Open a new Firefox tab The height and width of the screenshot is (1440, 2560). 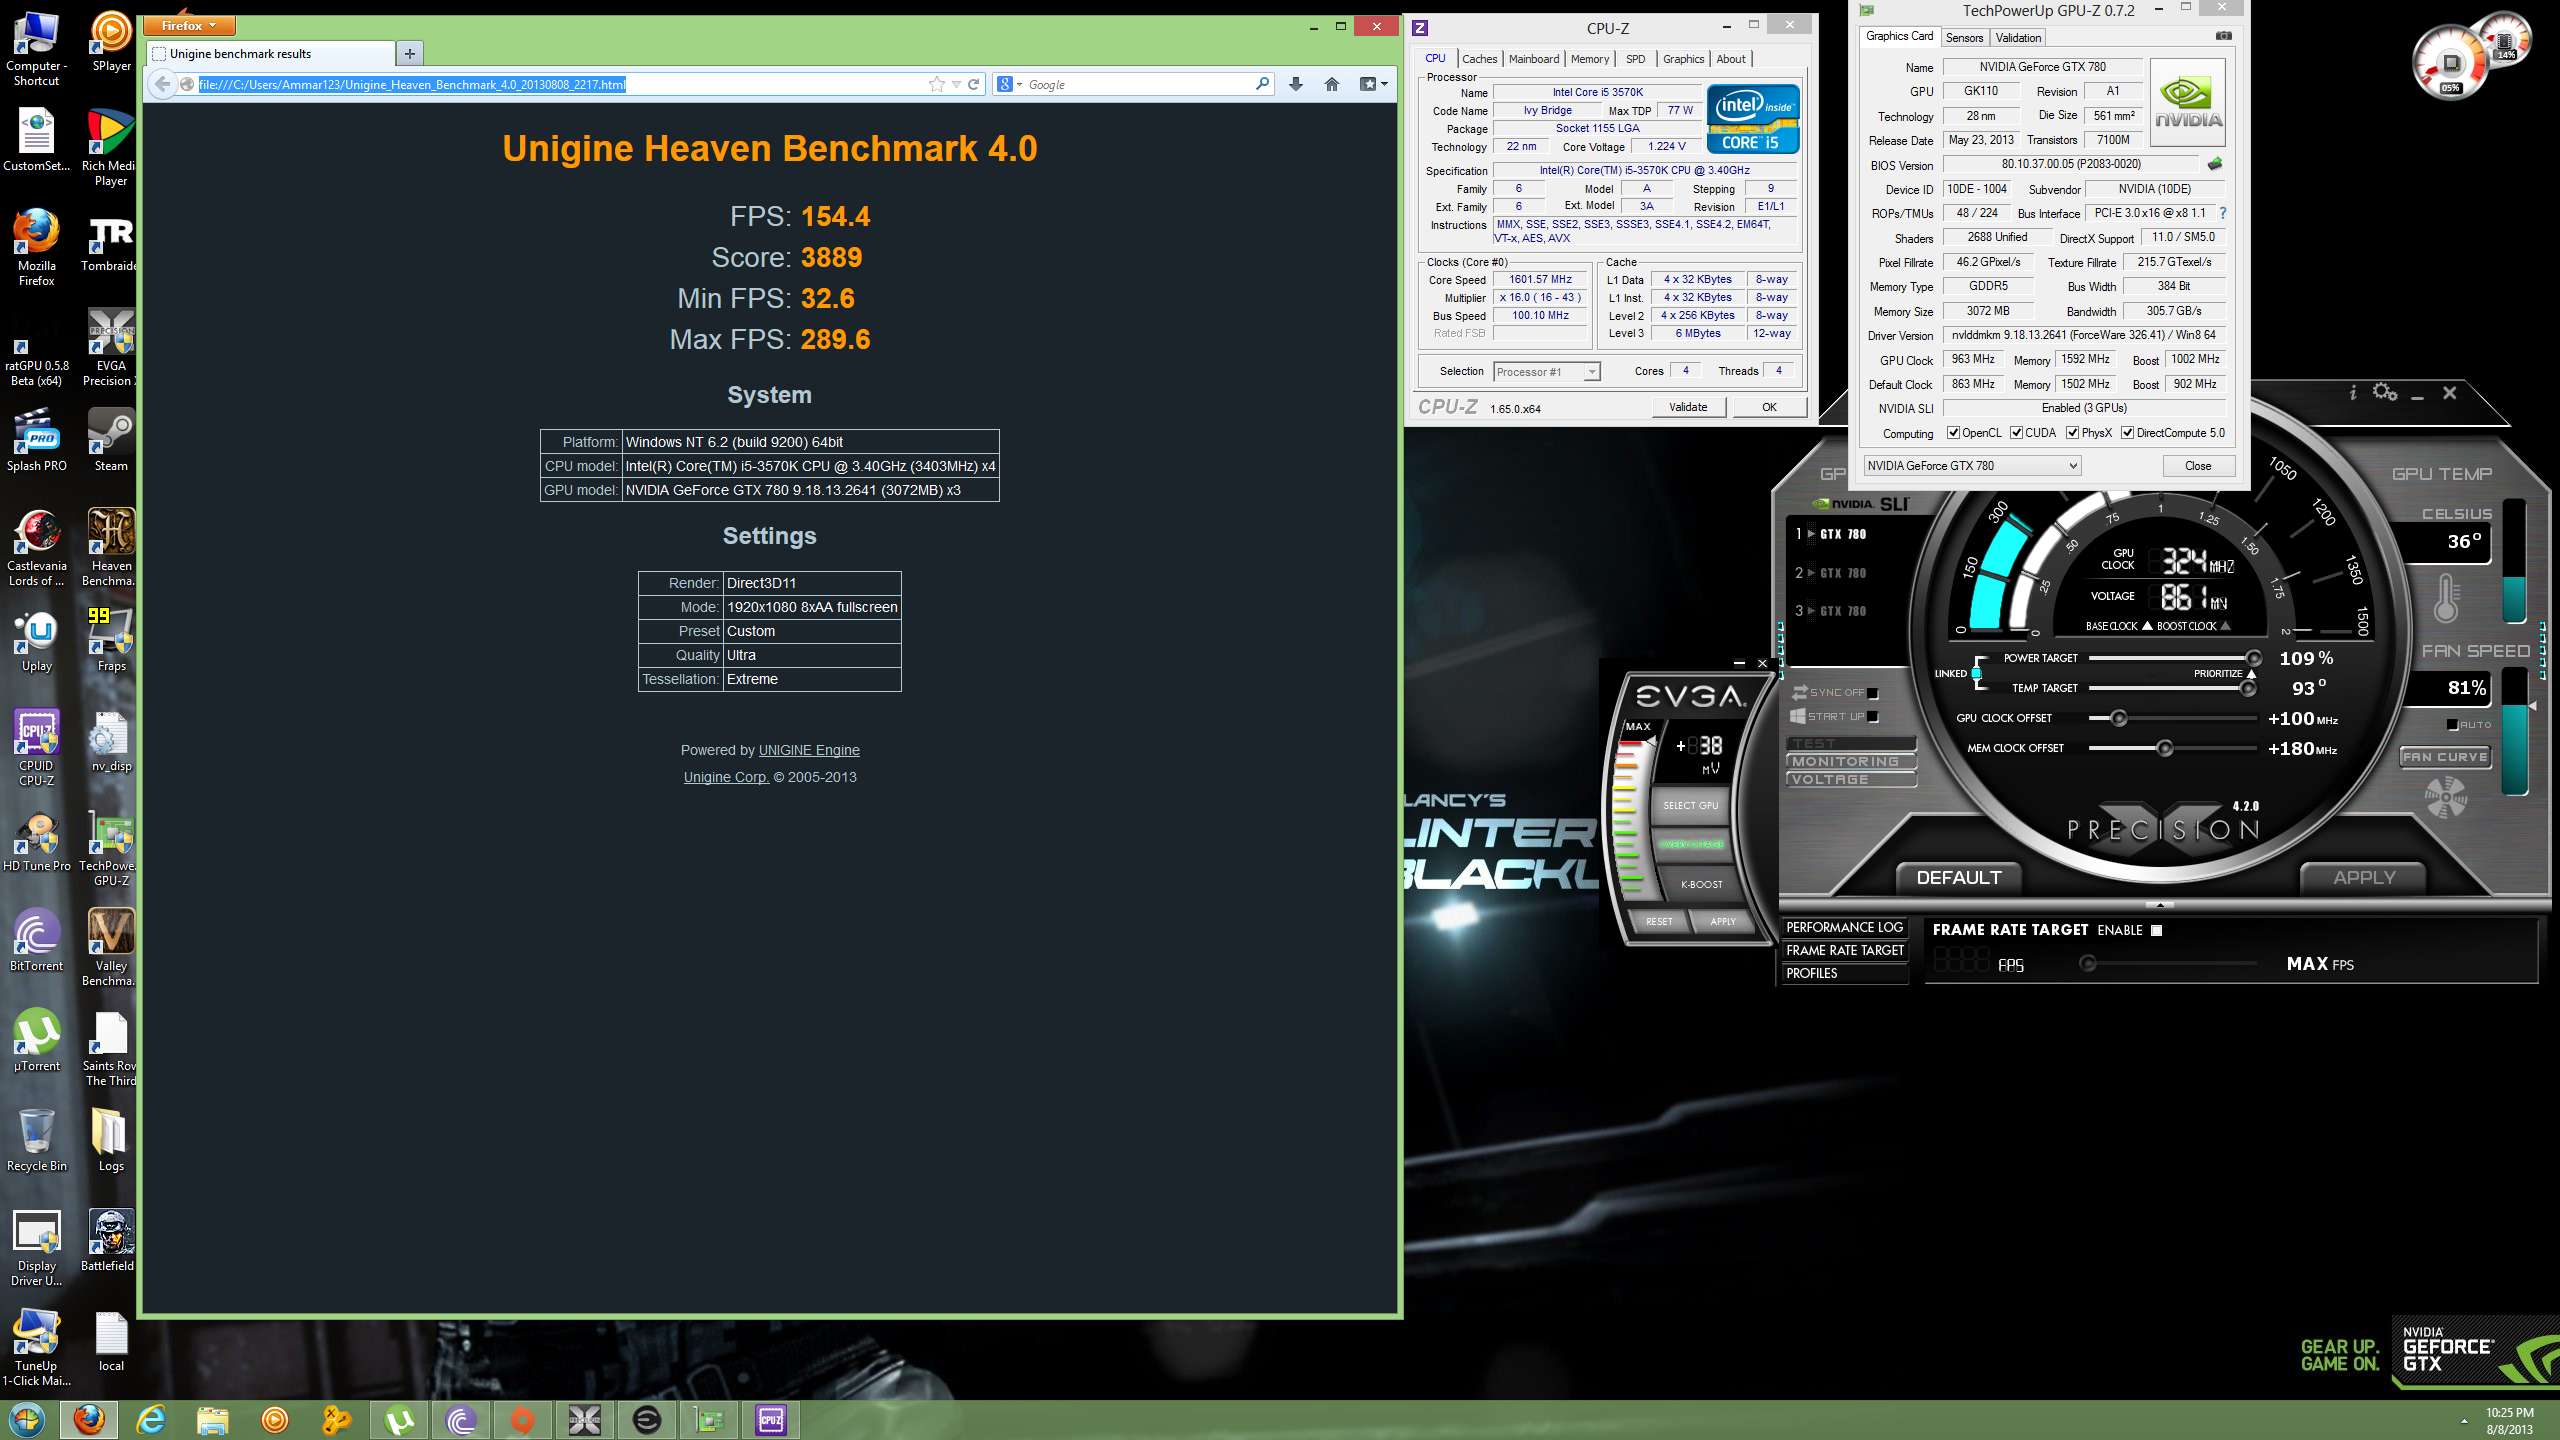(409, 54)
